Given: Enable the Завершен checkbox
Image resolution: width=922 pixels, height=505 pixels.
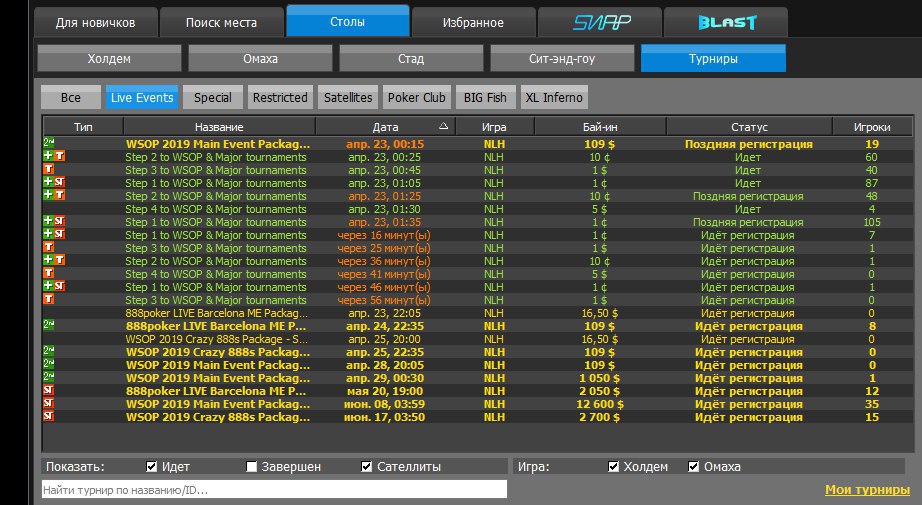Looking at the screenshot, I should tap(252, 467).
